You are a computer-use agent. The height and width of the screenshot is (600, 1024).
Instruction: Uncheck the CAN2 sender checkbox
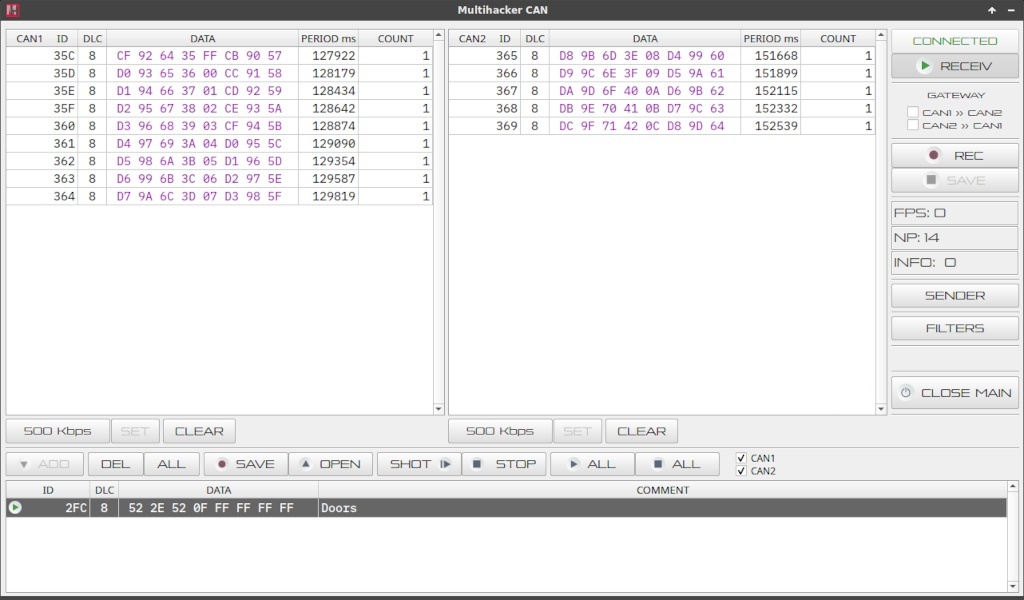point(740,471)
